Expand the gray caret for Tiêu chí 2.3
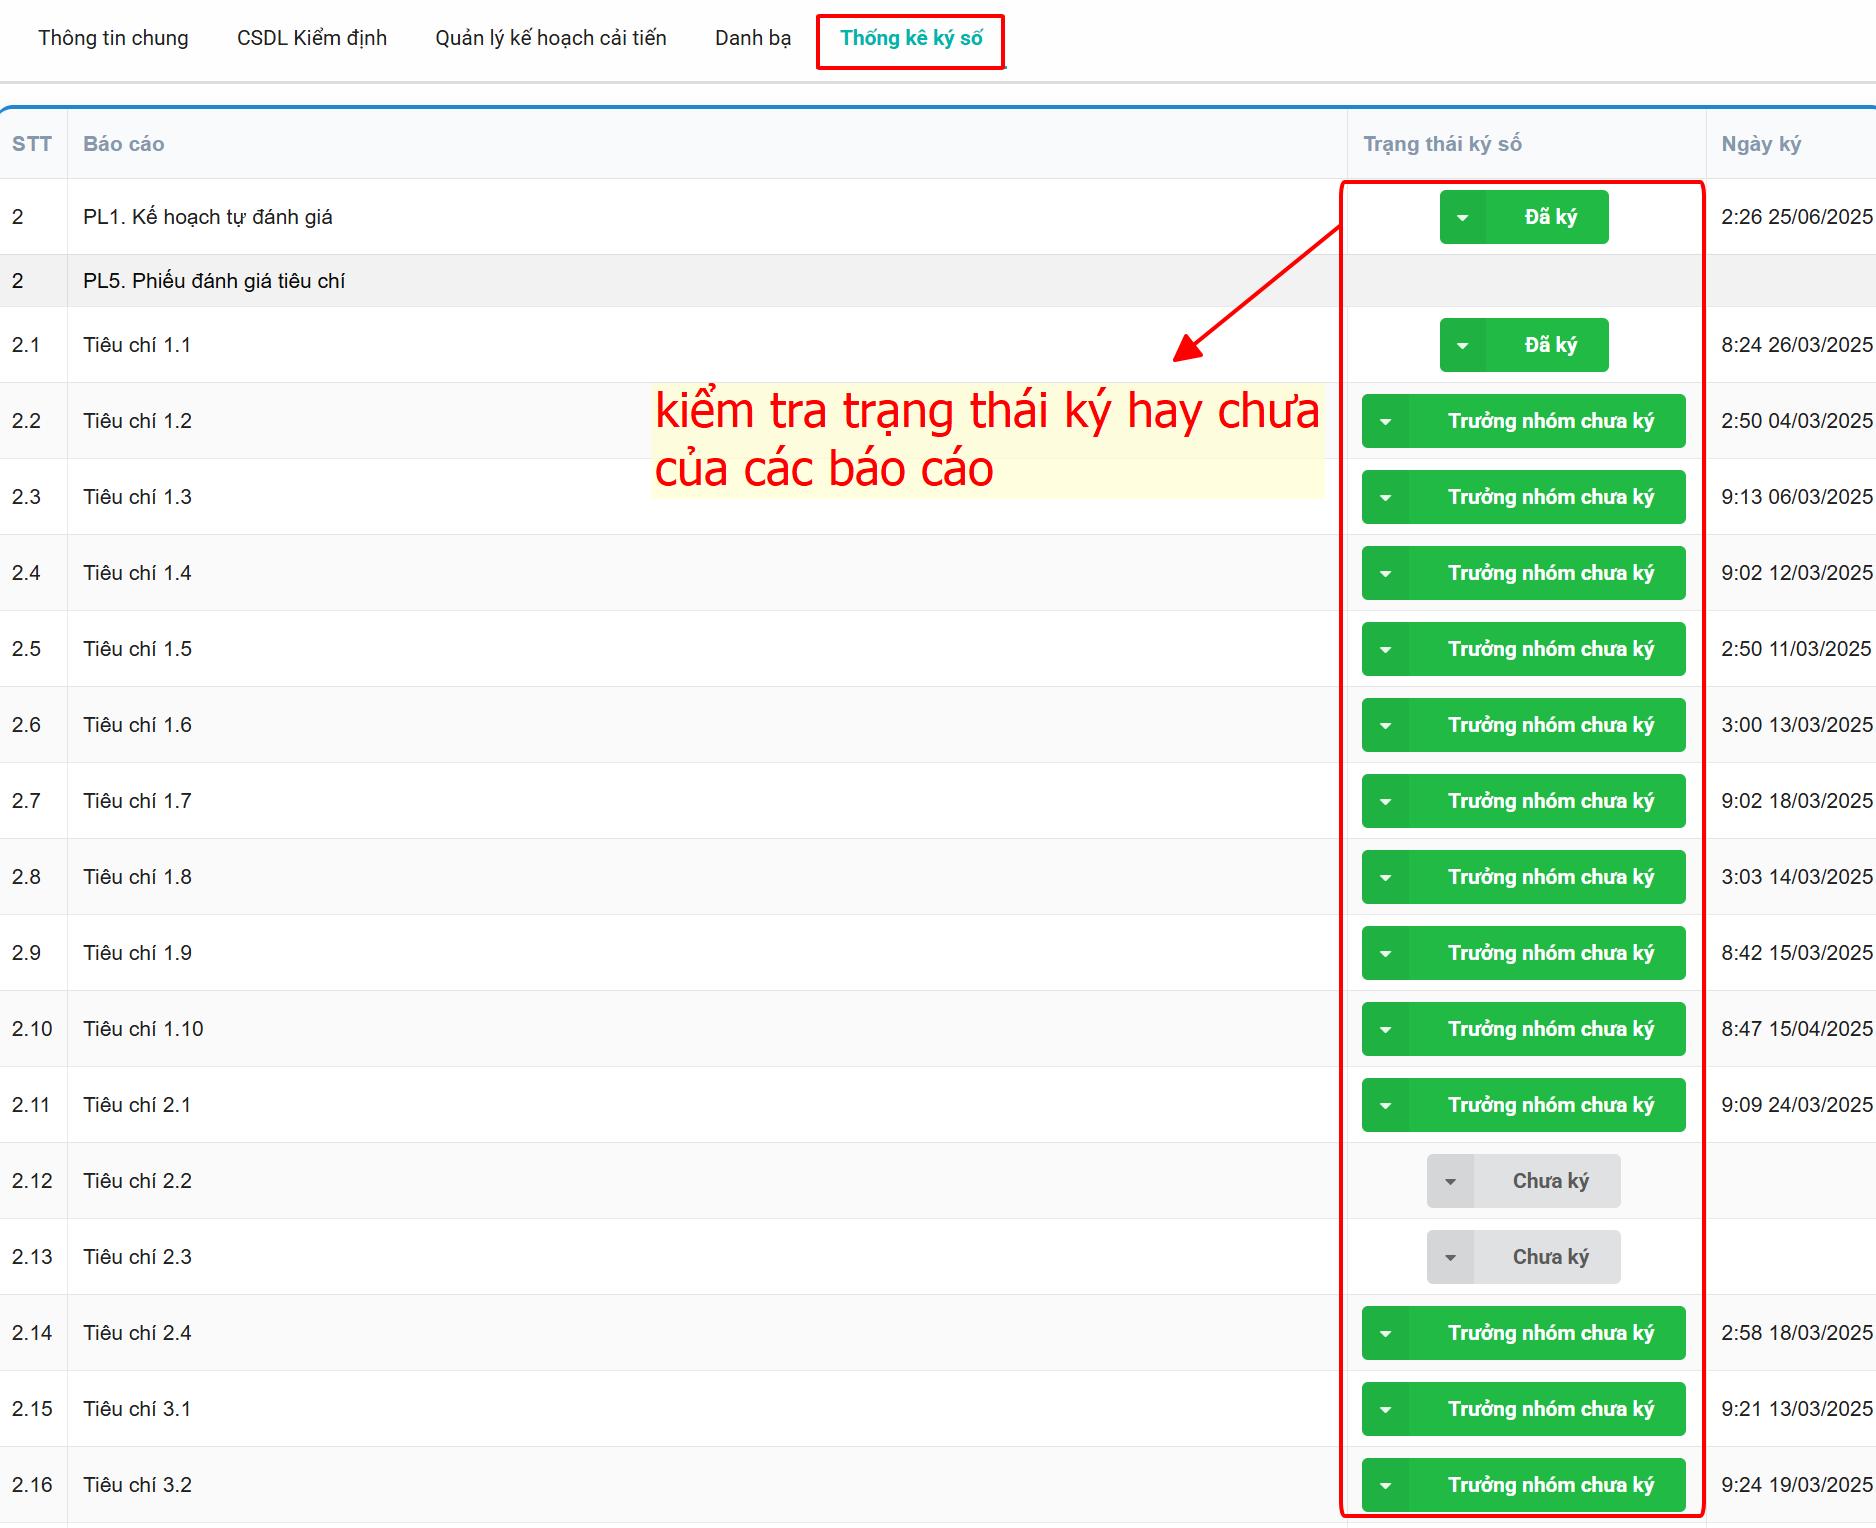 point(1450,1257)
